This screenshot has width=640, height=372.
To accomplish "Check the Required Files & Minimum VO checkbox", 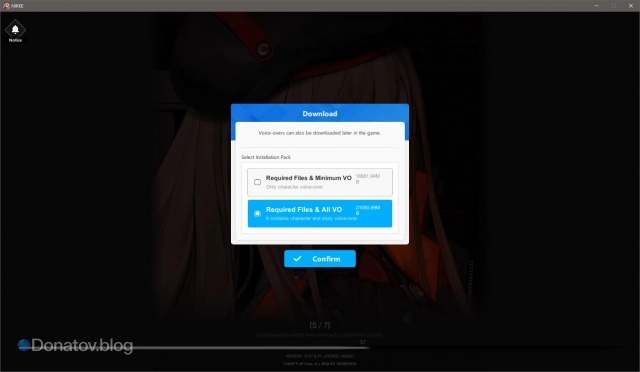I will (x=258, y=182).
